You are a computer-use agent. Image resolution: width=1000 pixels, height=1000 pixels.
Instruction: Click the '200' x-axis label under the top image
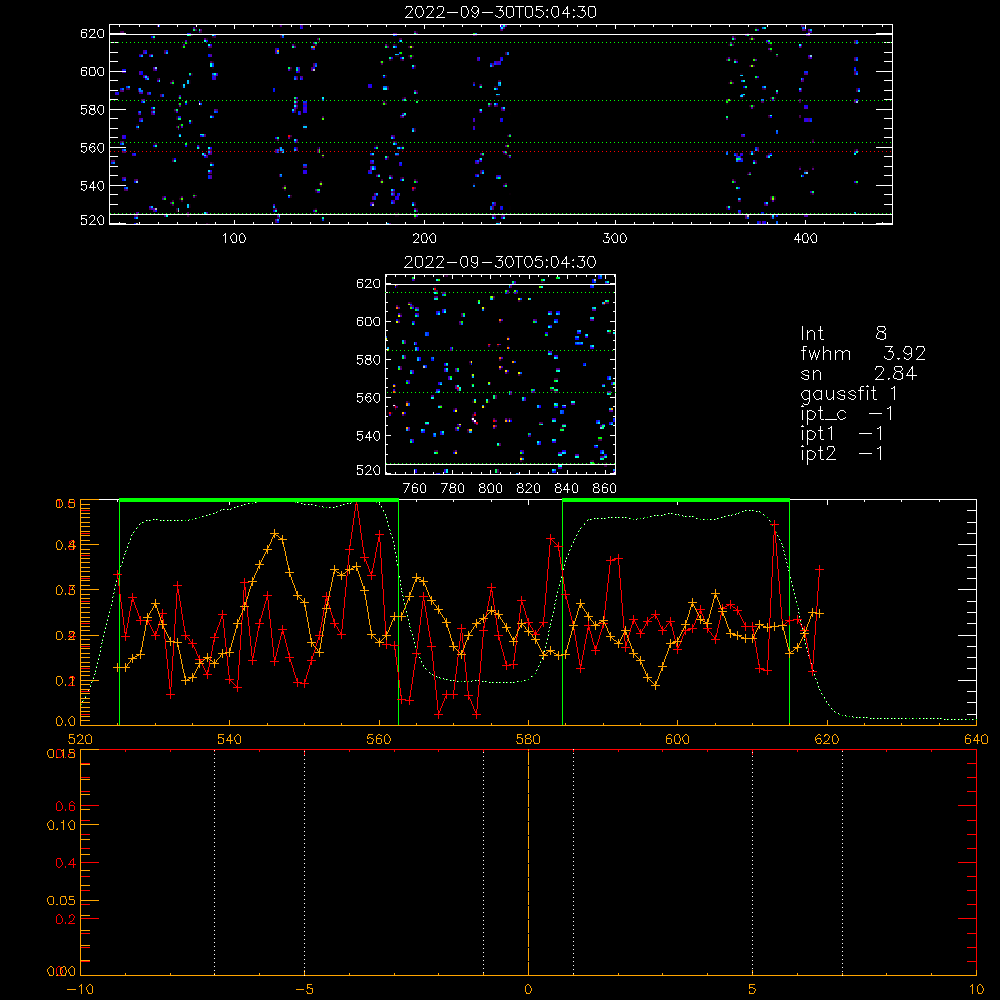(x=424, y=239)
